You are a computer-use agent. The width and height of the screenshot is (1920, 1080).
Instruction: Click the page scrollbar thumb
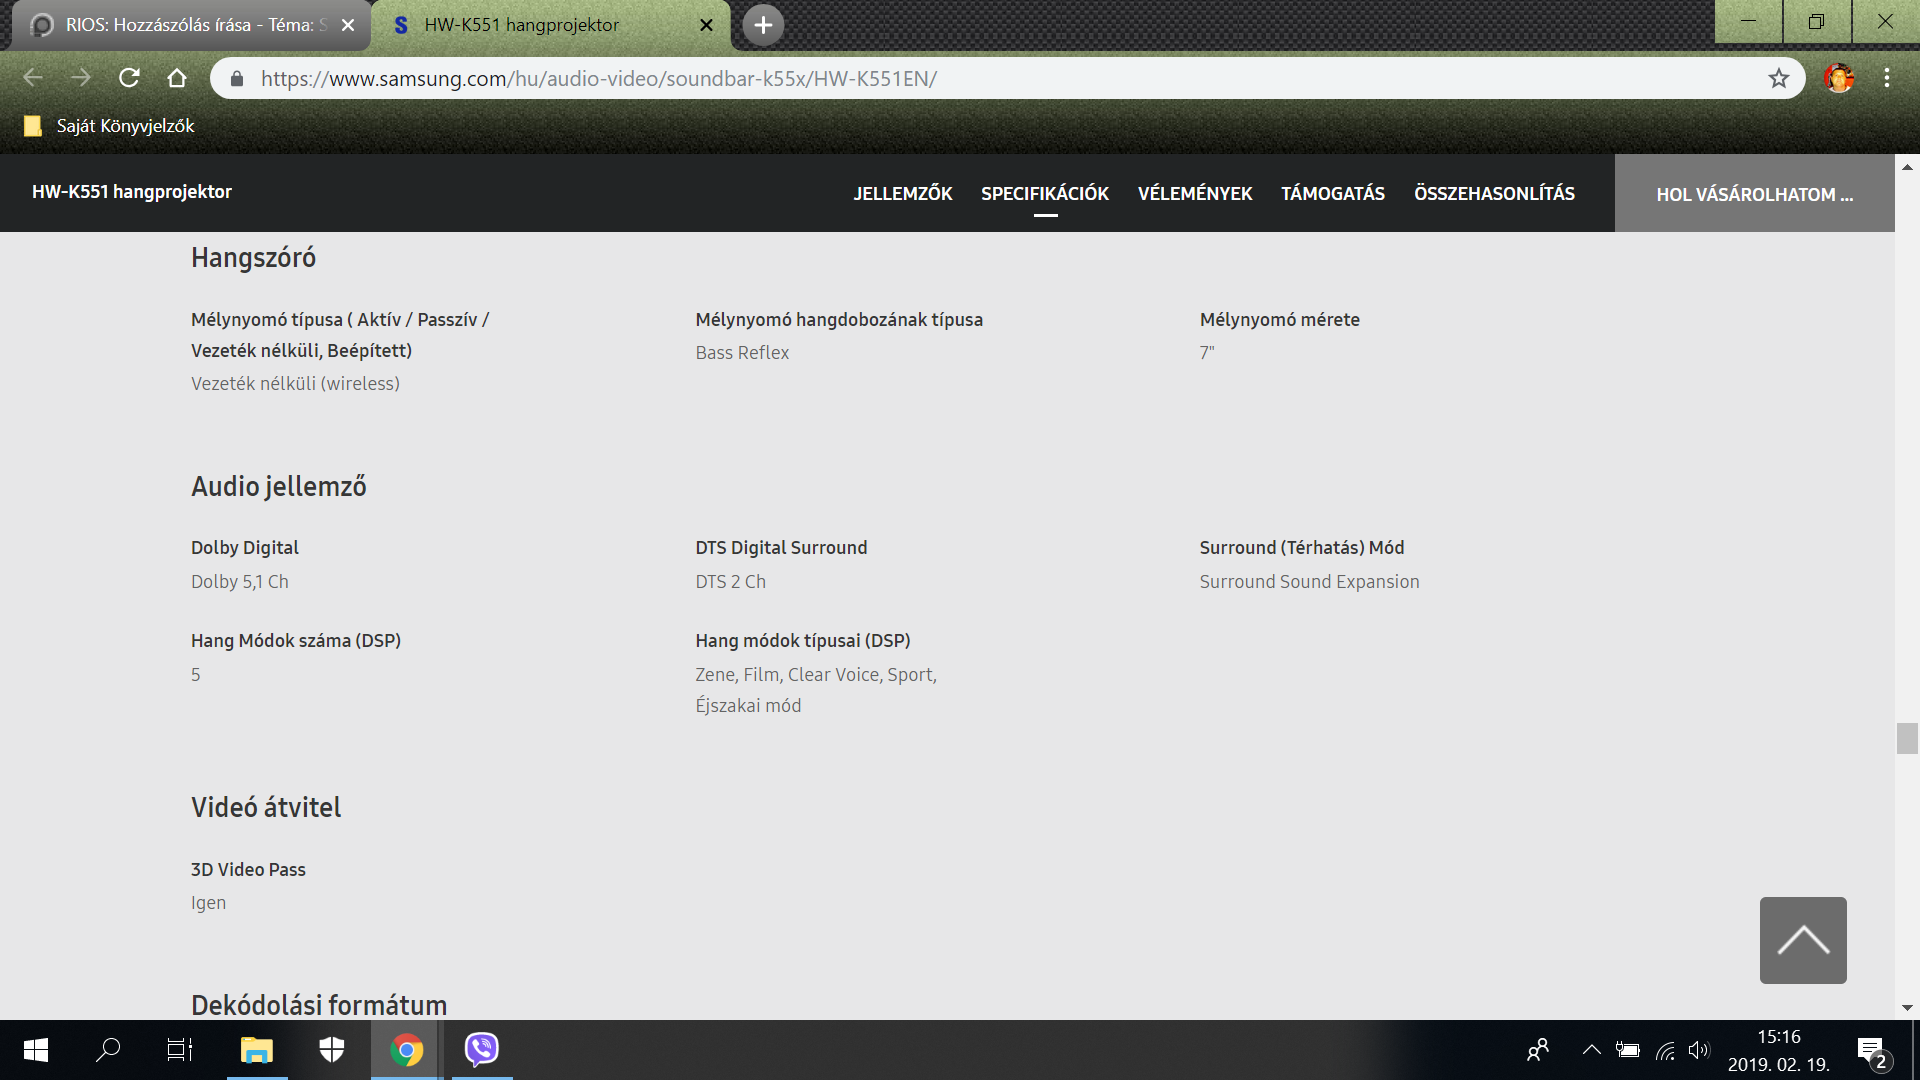1907,738
